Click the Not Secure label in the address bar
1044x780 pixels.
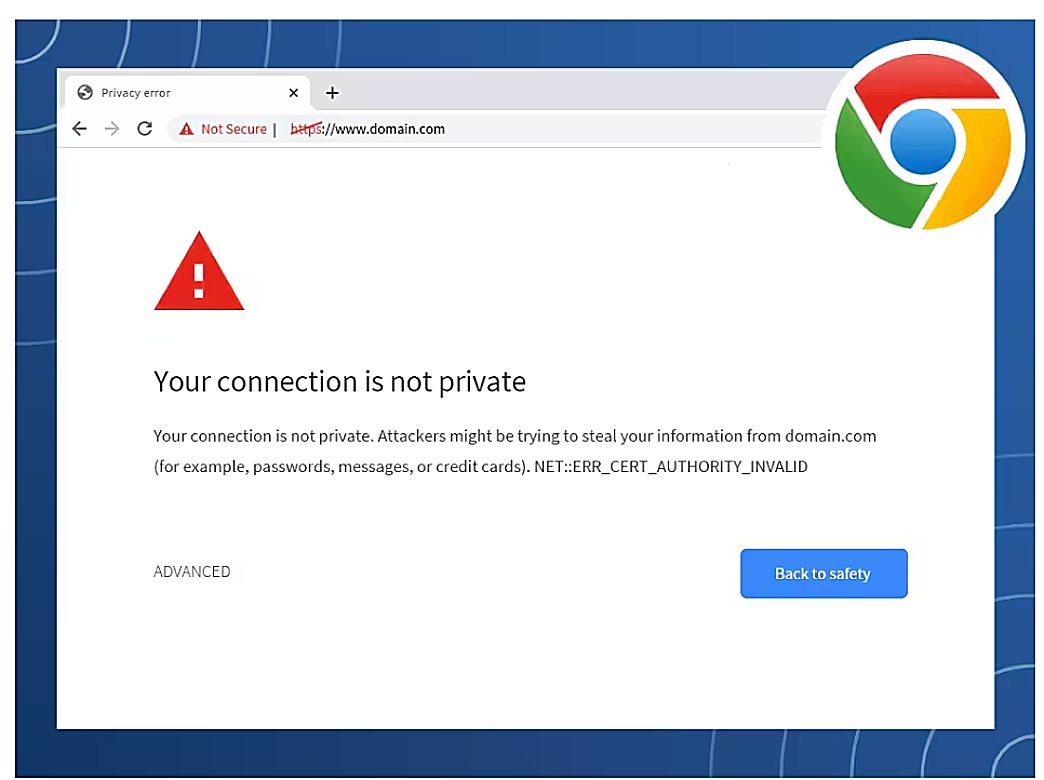tap(233, 129)
